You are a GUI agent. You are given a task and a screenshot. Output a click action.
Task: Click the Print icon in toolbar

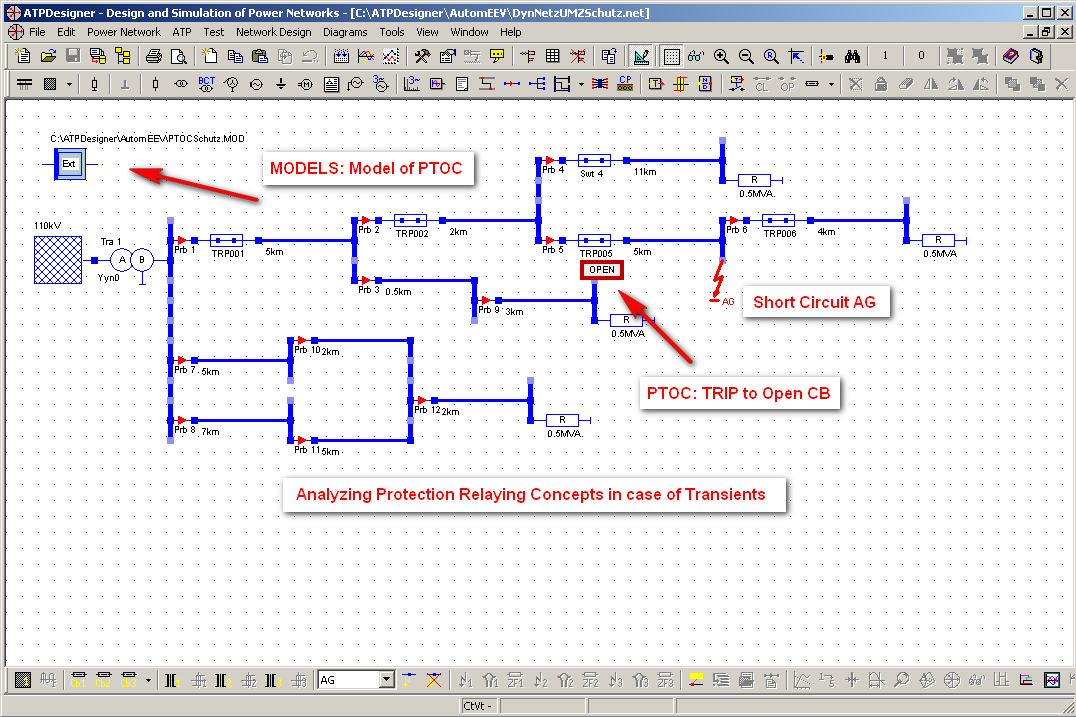[x=154, y=57]
